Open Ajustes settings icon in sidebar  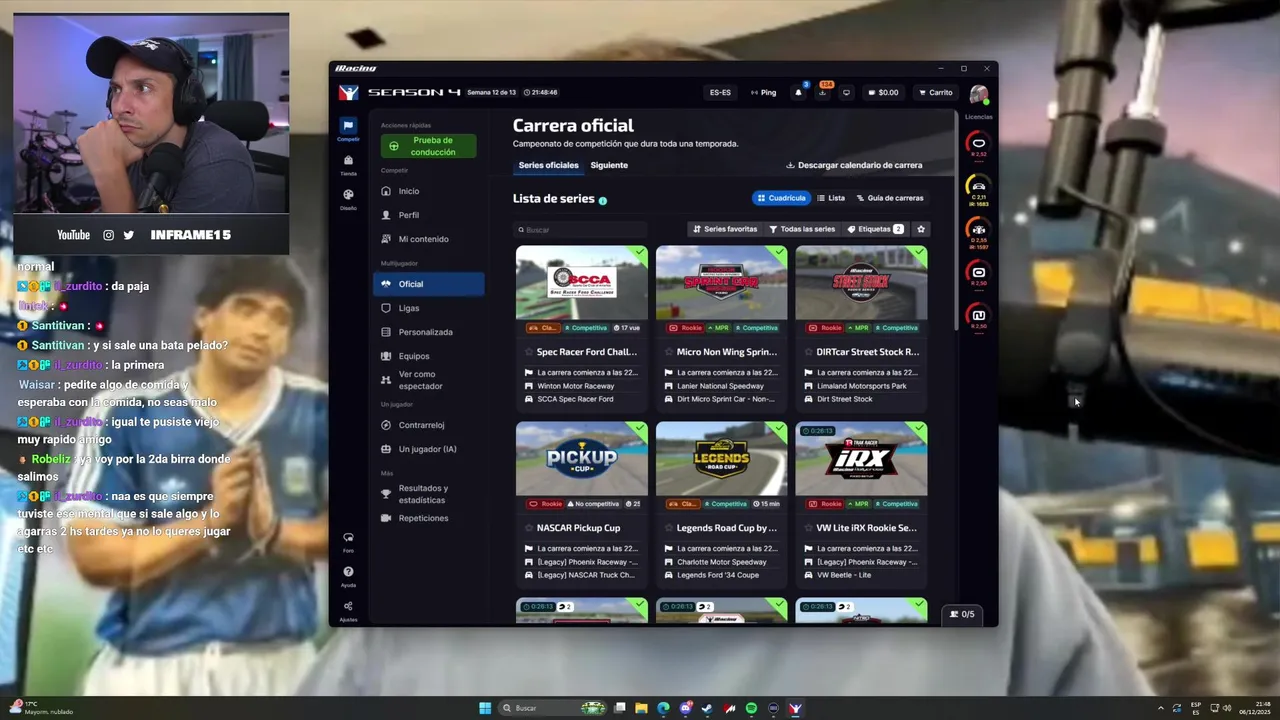(348, 606)
